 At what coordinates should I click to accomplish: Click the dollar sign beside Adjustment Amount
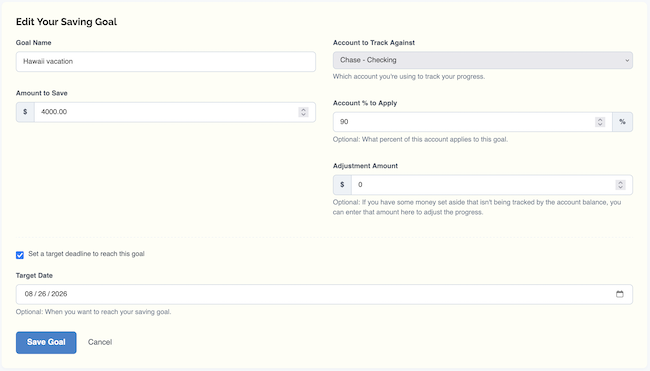342,185
